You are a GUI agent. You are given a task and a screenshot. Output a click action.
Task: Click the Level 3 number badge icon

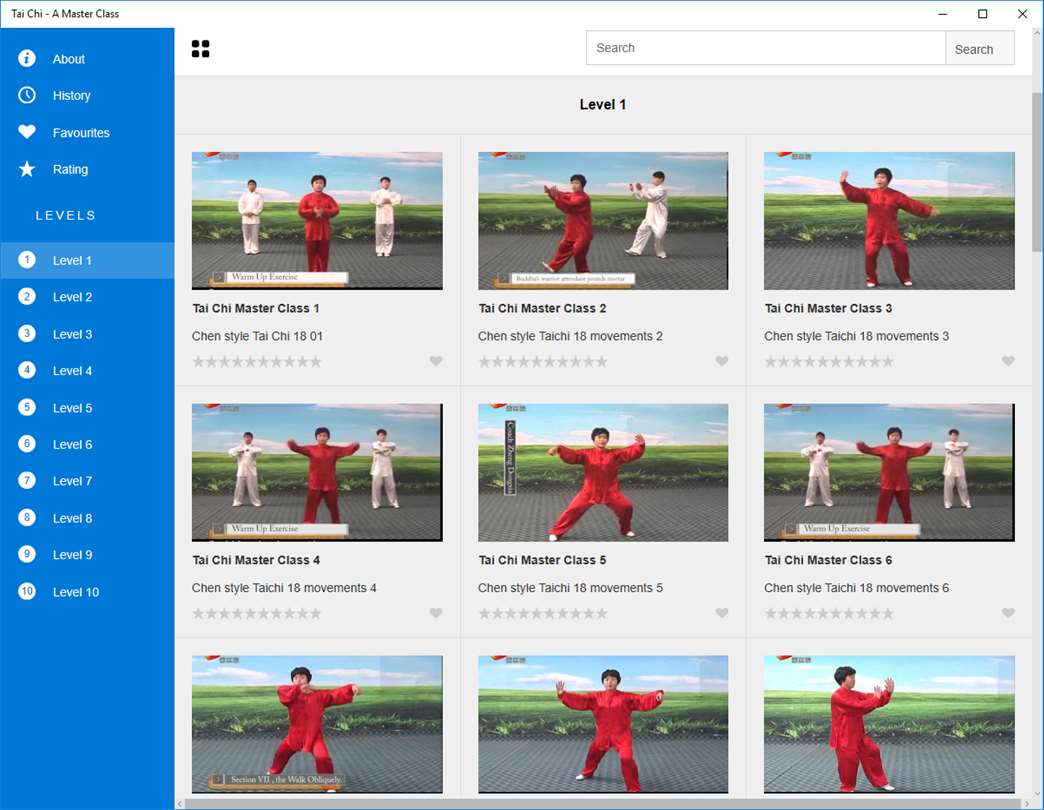pyautogui.click(x=27, y=333)
